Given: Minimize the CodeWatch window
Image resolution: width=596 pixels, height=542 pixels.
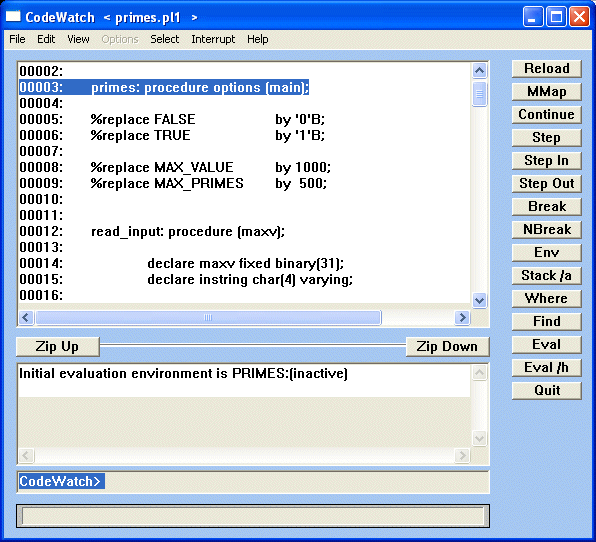Looking at the screenshot, I should coord(532,17).
